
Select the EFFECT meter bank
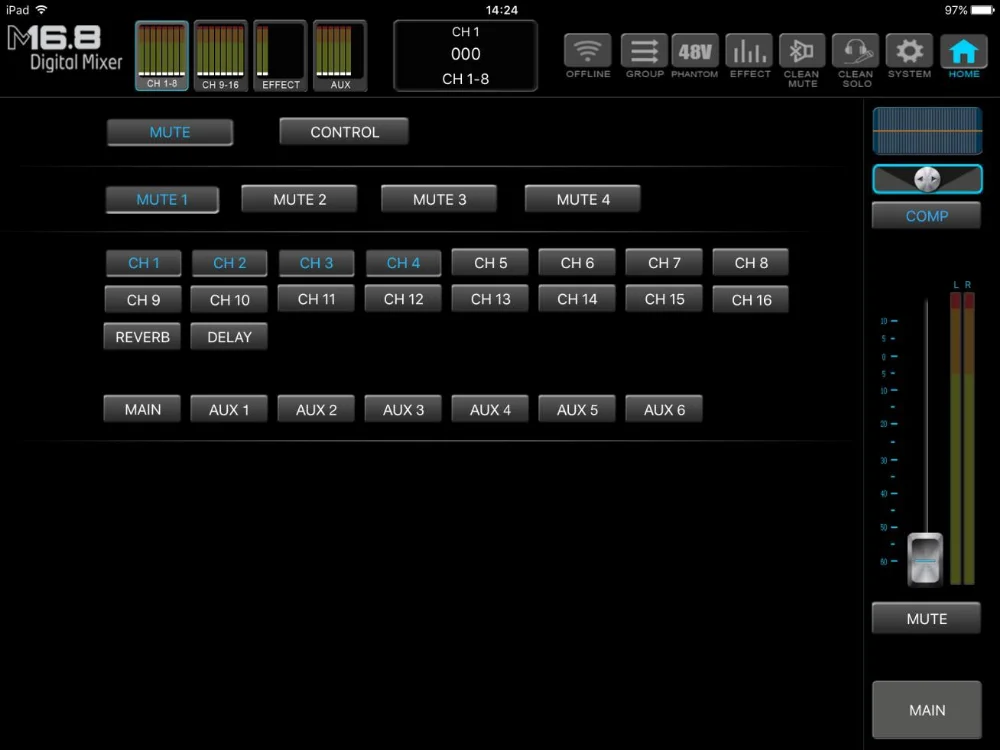pyautogui.click(x=281, y=55)
